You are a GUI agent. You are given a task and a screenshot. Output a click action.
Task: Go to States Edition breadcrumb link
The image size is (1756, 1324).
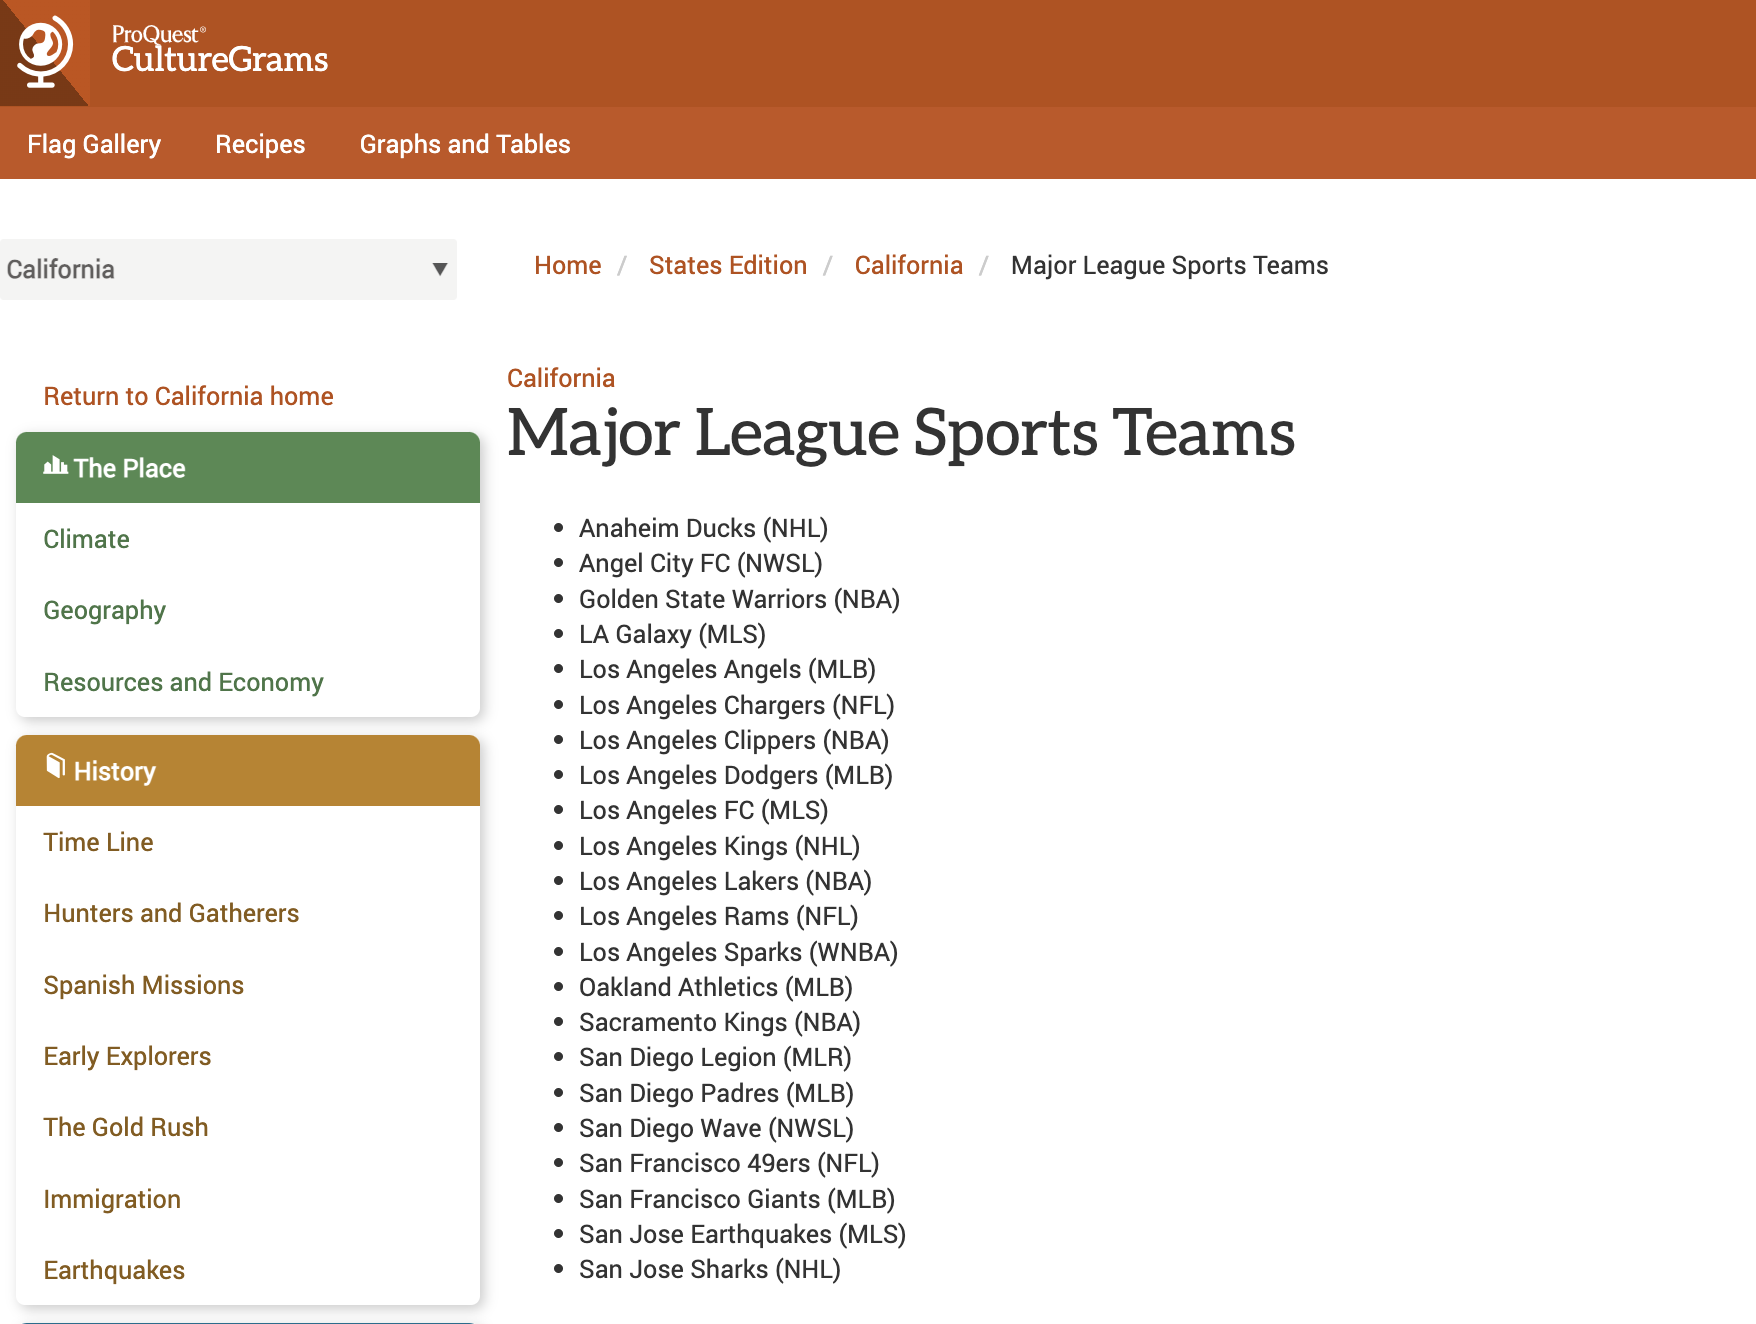pos(728,265)
